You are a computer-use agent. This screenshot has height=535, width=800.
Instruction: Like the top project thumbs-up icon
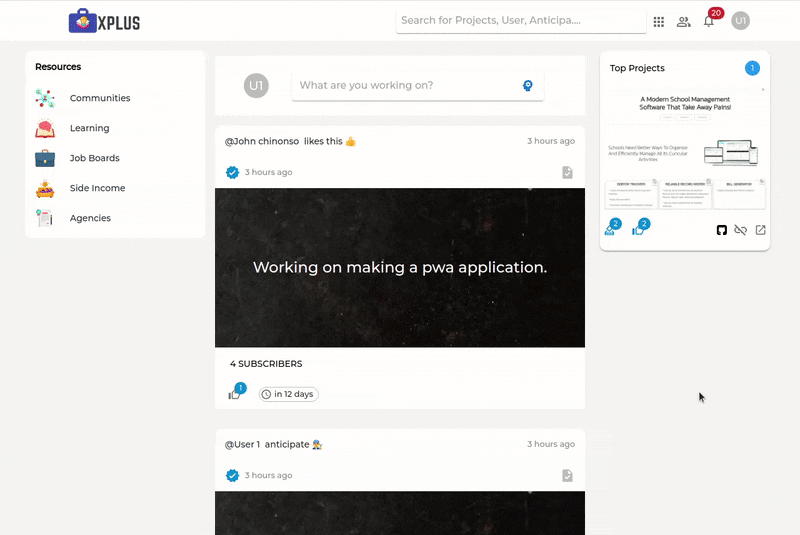637,231
